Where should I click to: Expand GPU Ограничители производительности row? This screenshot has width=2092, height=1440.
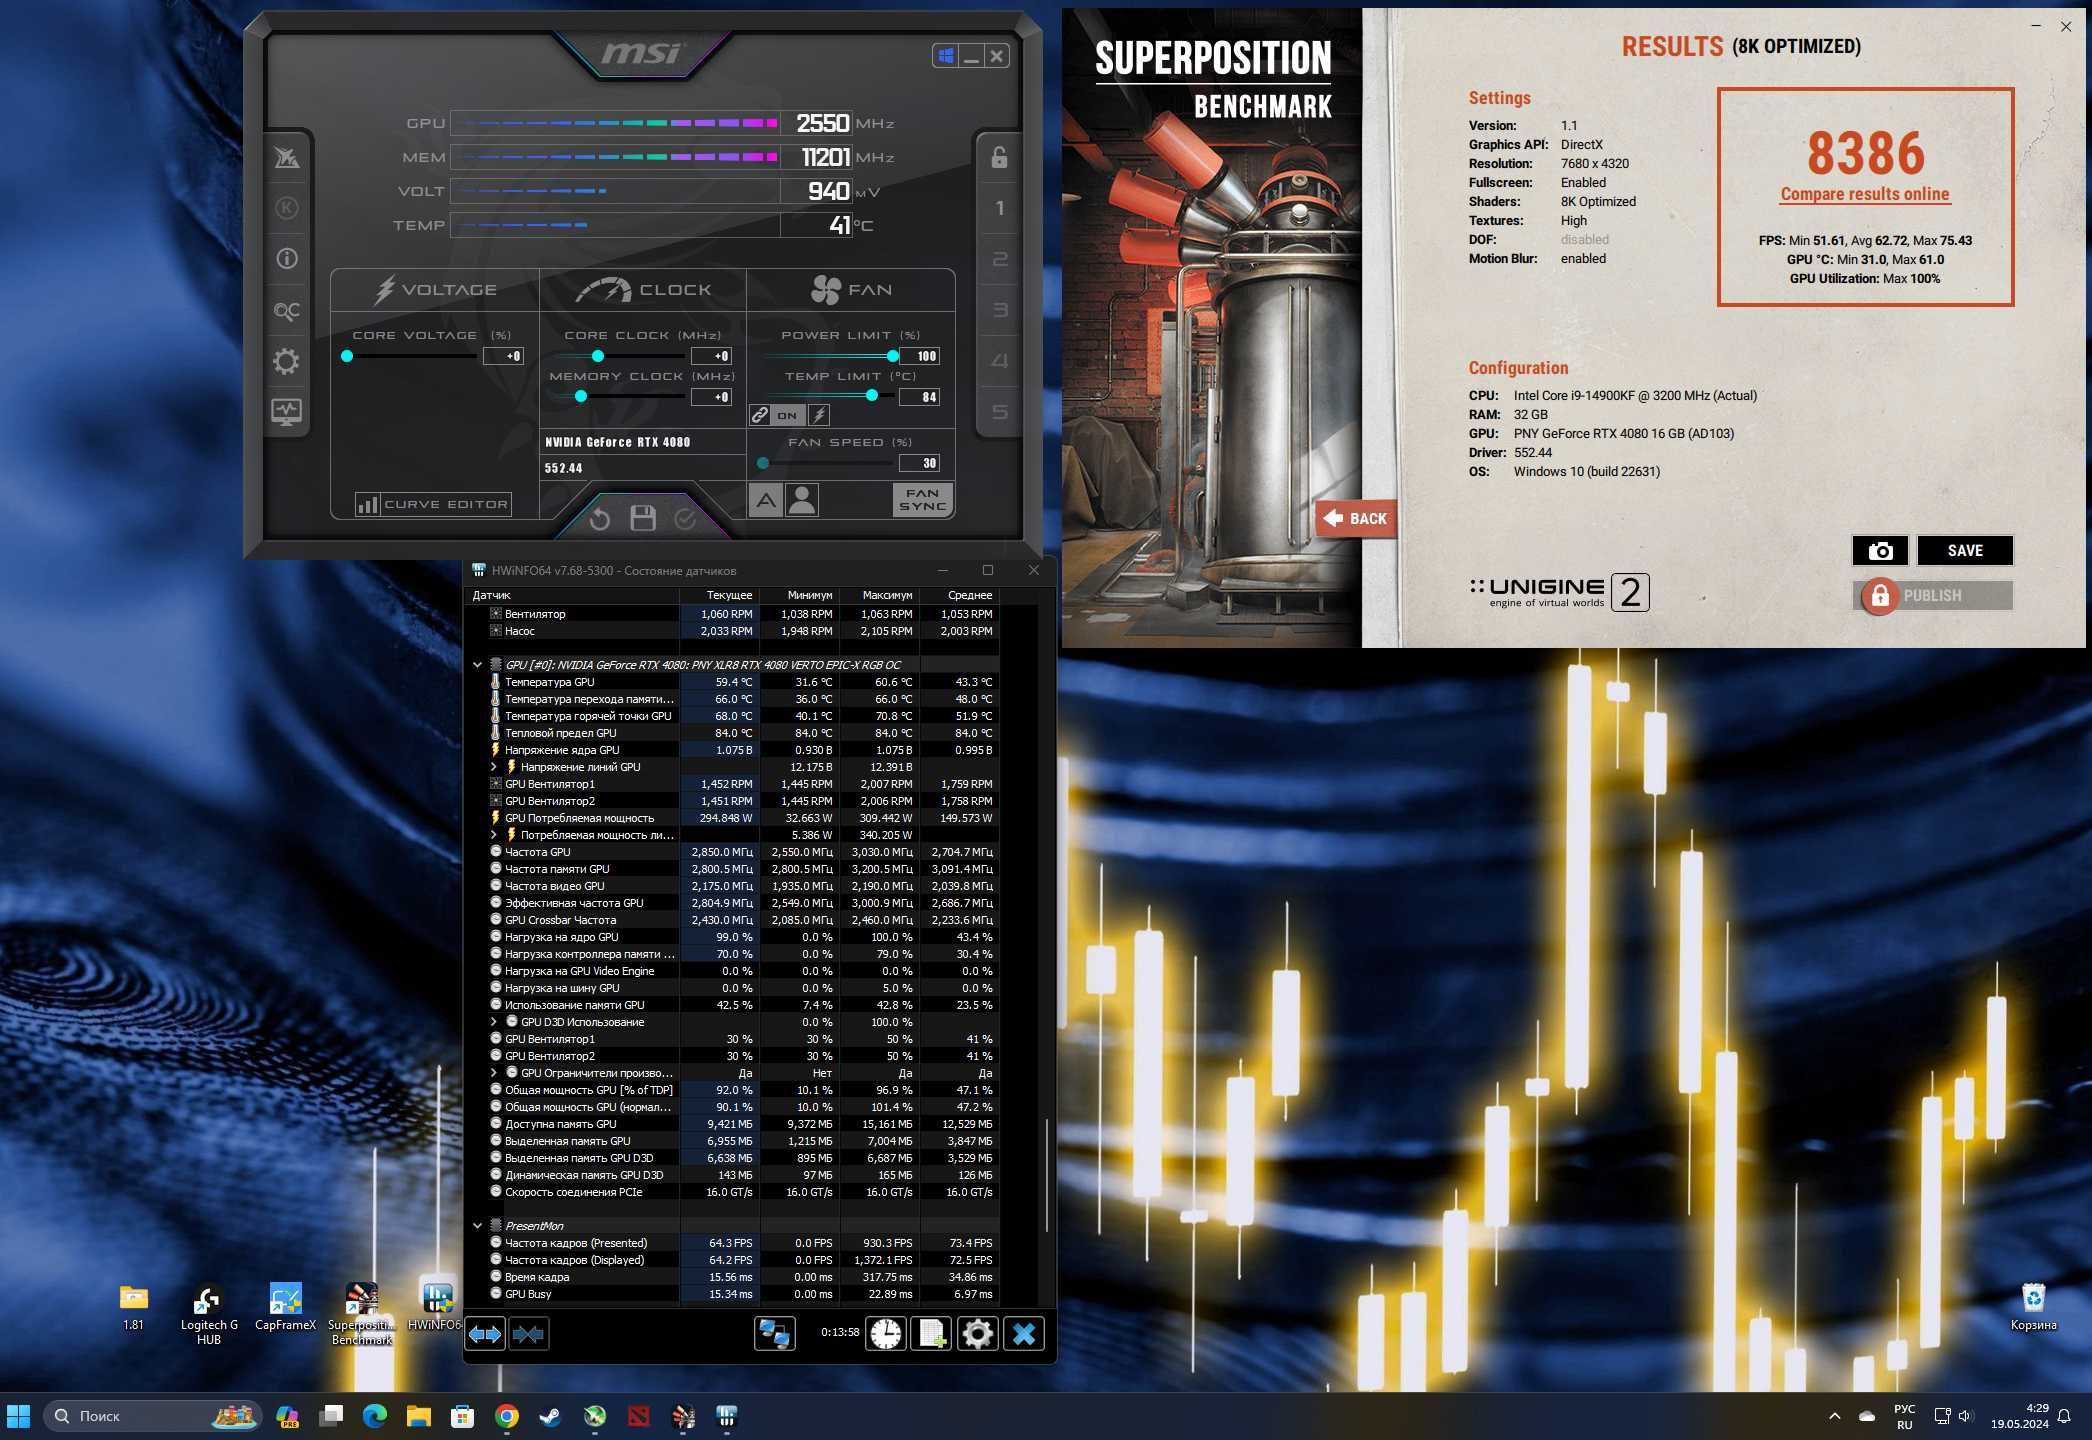(494, 1073)
